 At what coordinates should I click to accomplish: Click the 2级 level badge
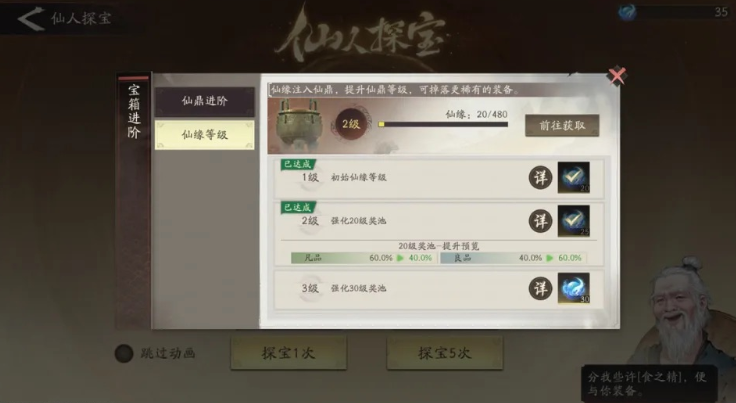click(x=351, y=124)
